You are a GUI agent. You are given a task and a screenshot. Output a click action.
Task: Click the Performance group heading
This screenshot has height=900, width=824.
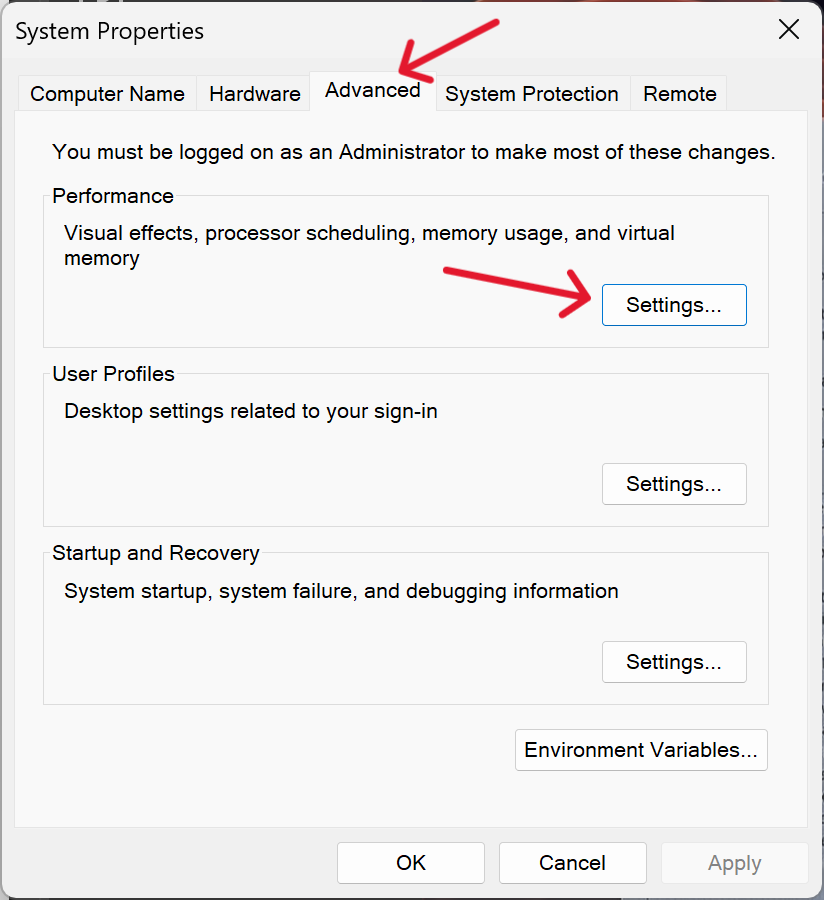point(113,196)
